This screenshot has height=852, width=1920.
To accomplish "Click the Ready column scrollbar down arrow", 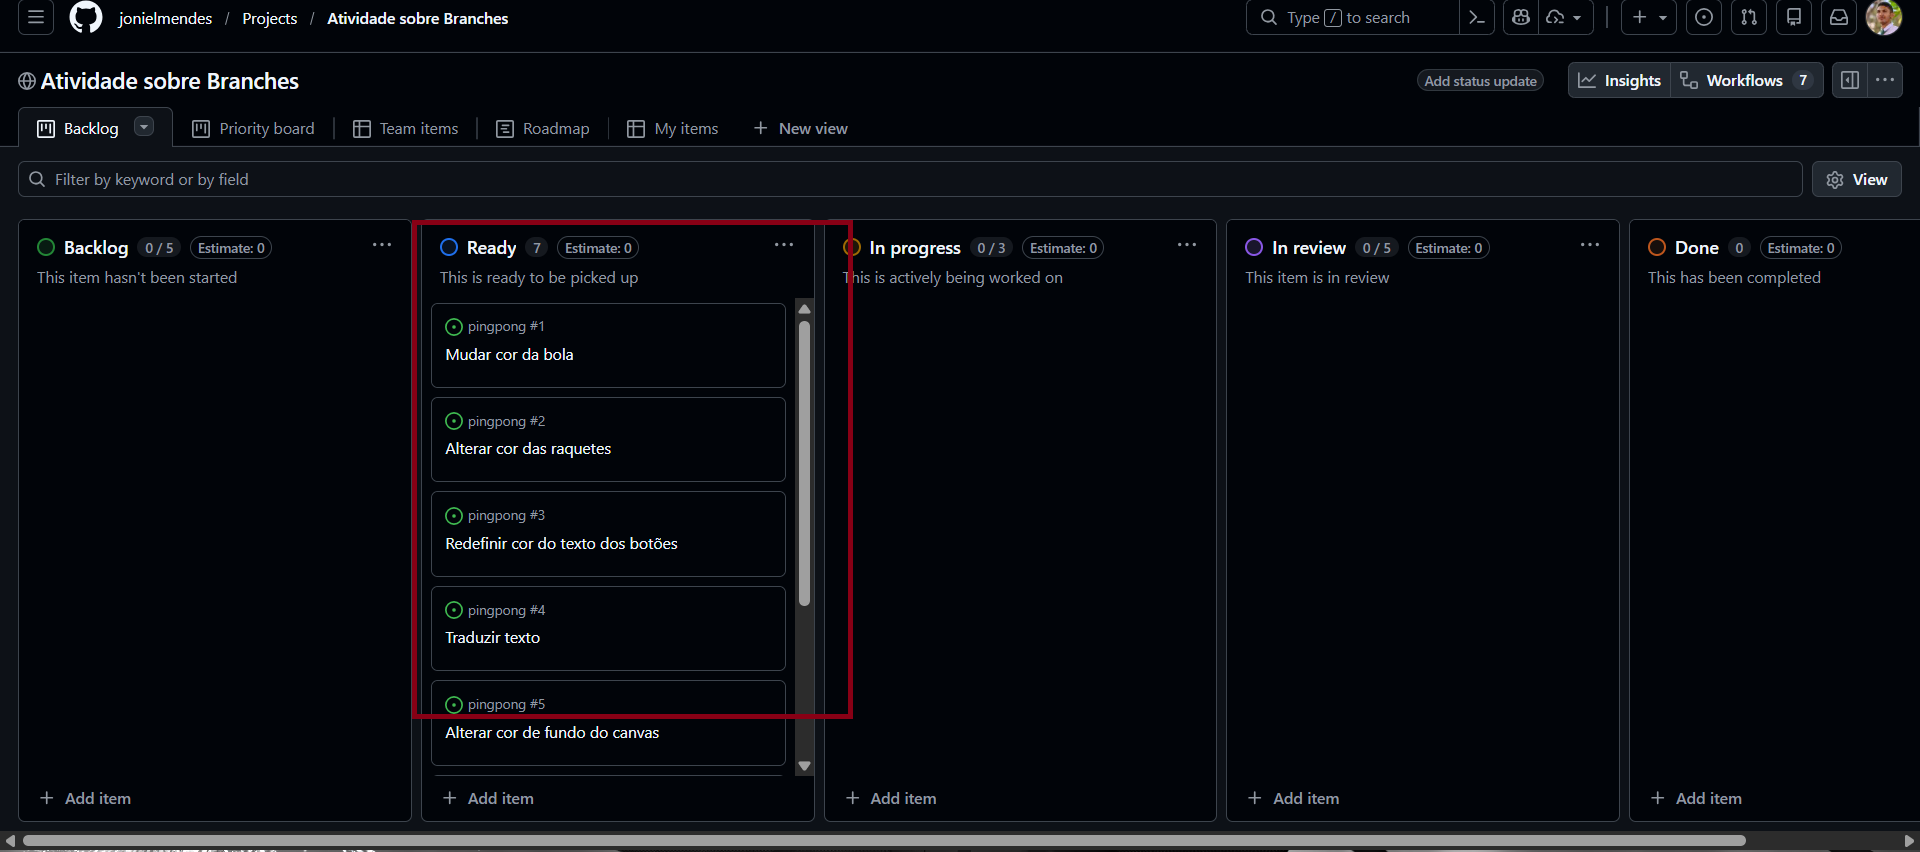I will point(804,766).
